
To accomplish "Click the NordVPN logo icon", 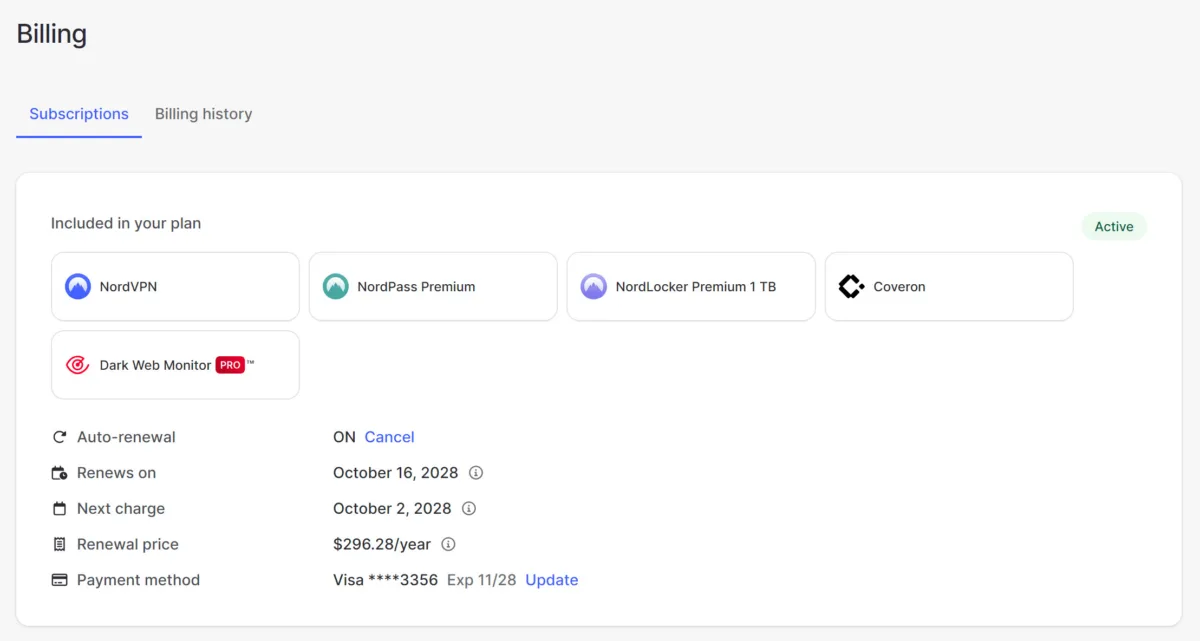I will click(x=78, y=287).
